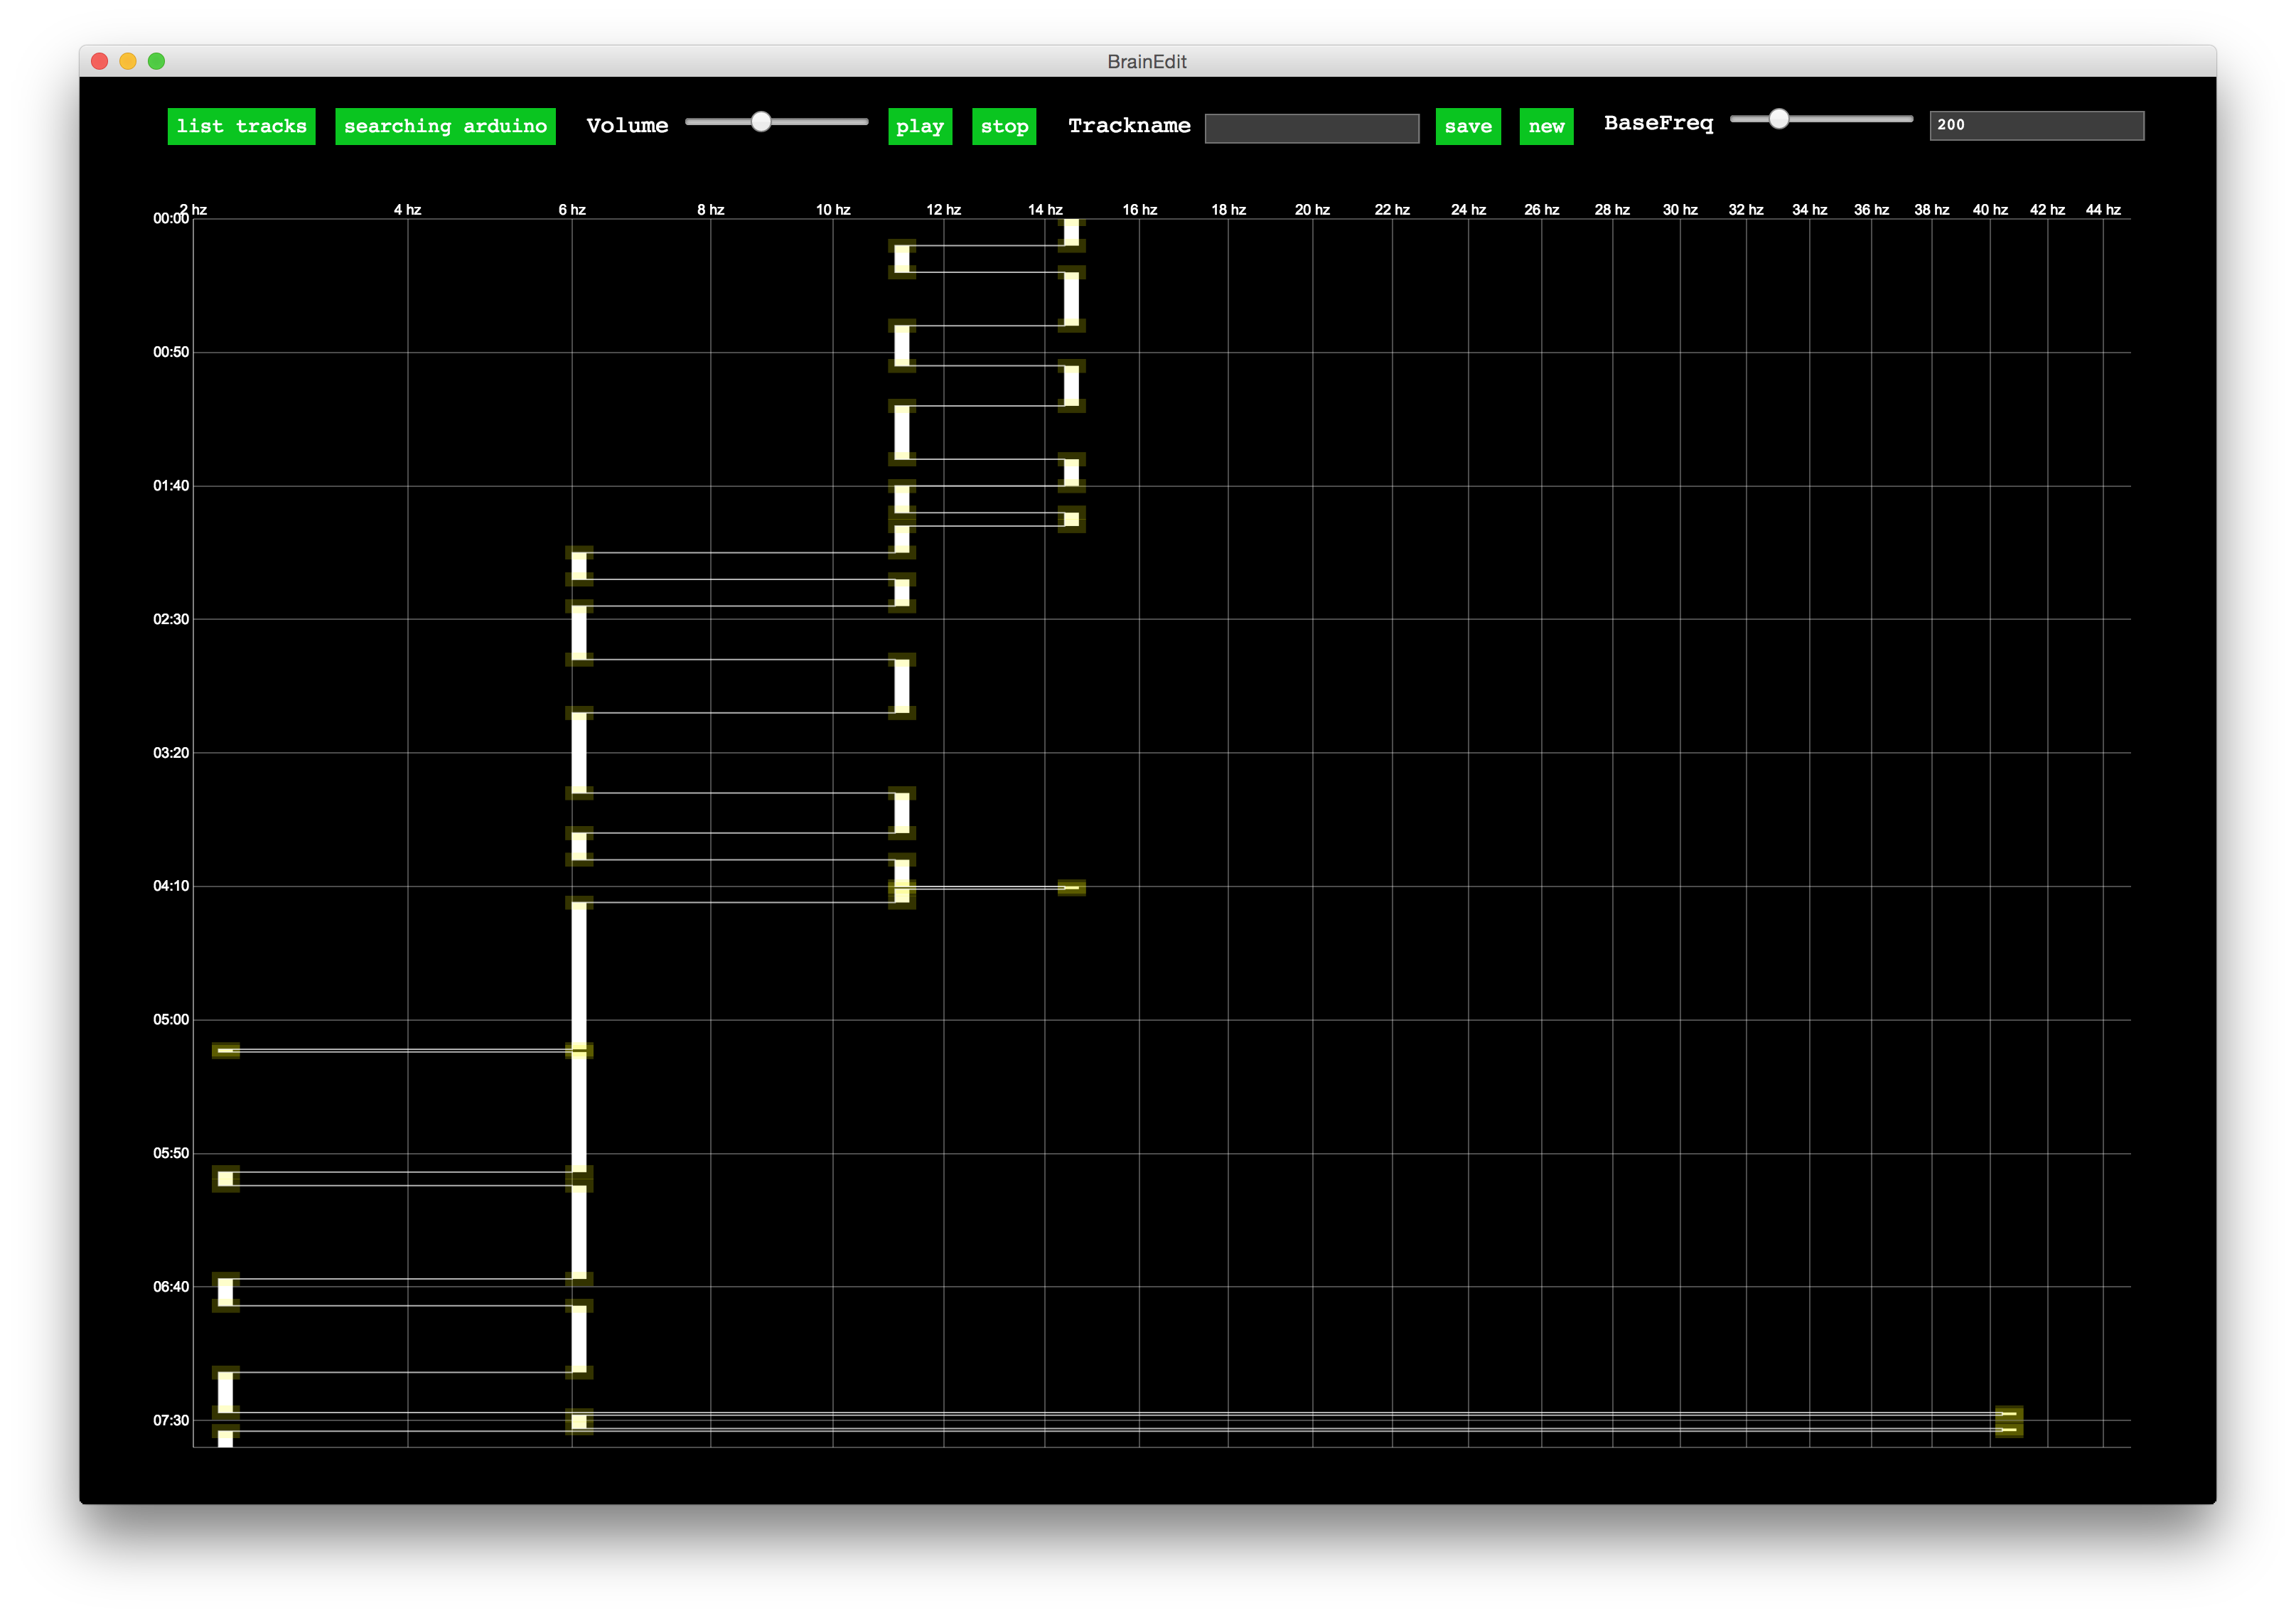Click the 01:40 time label
Screen dimensions: 2296x1618
171,485
